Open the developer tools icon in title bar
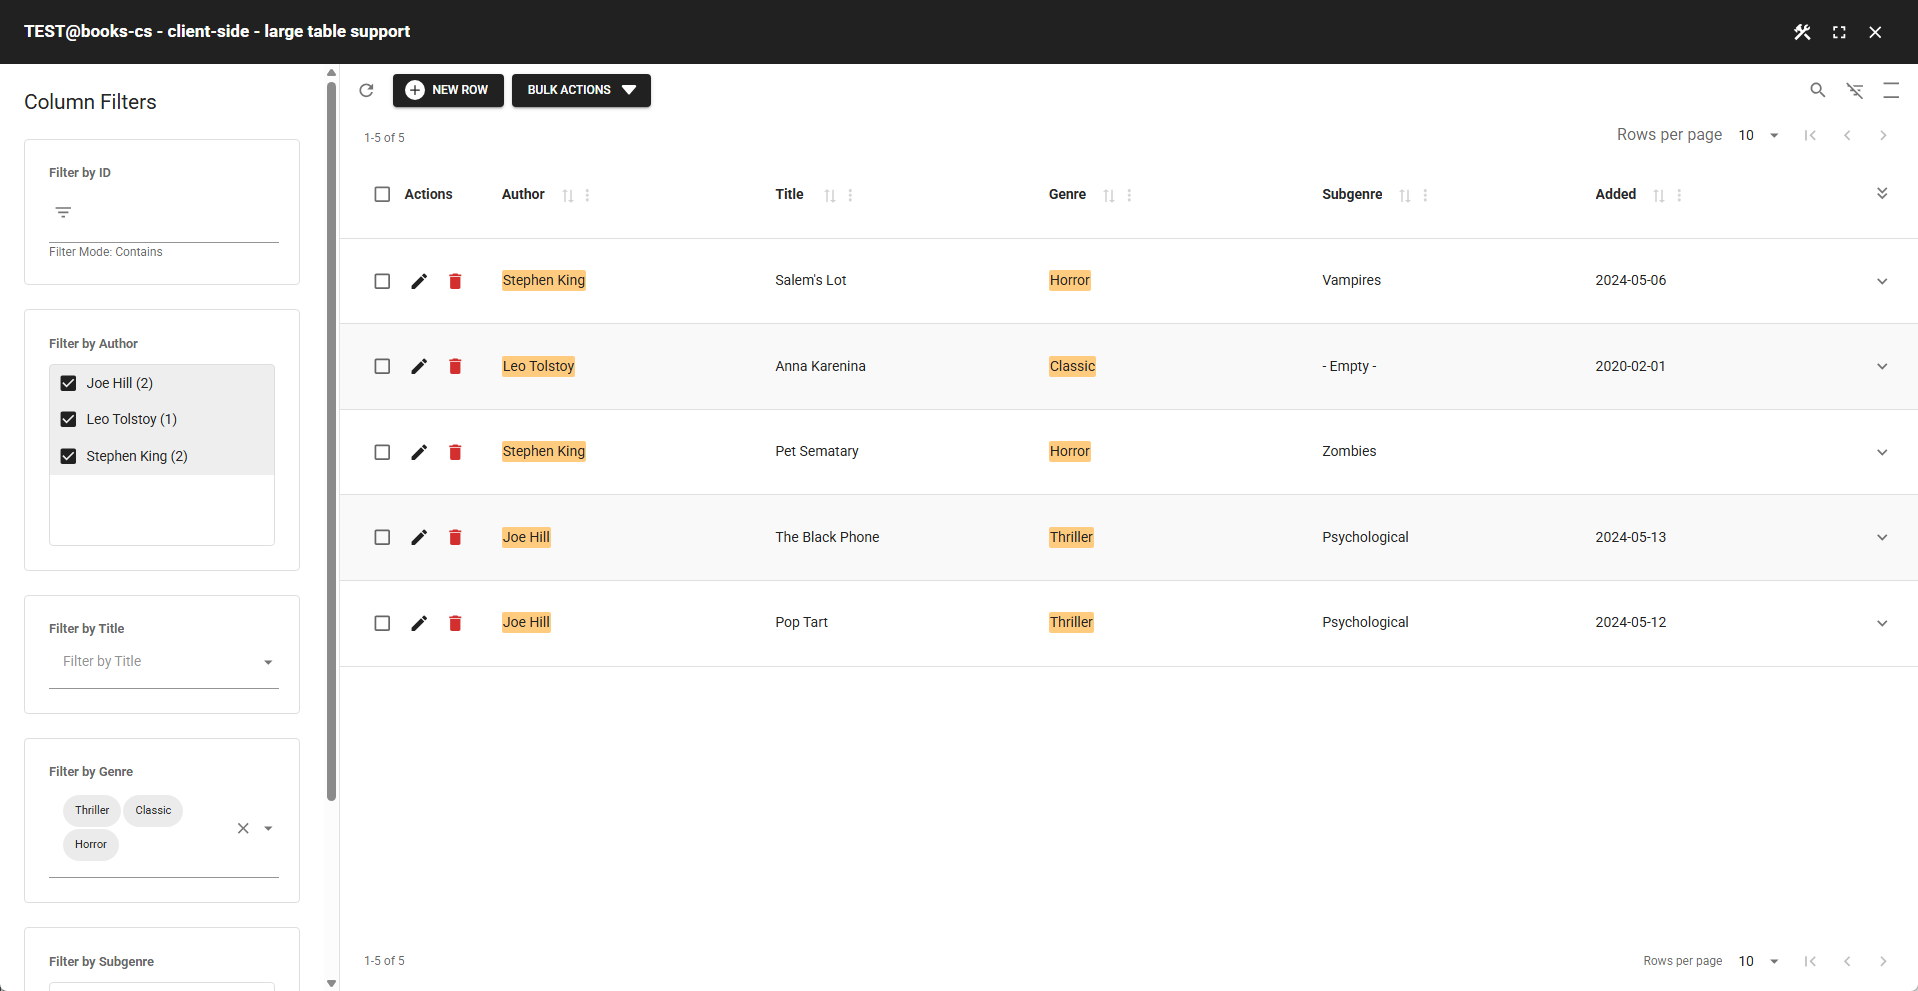The height and width of the screenshot is (991, 1918). tap(1803, 31)
